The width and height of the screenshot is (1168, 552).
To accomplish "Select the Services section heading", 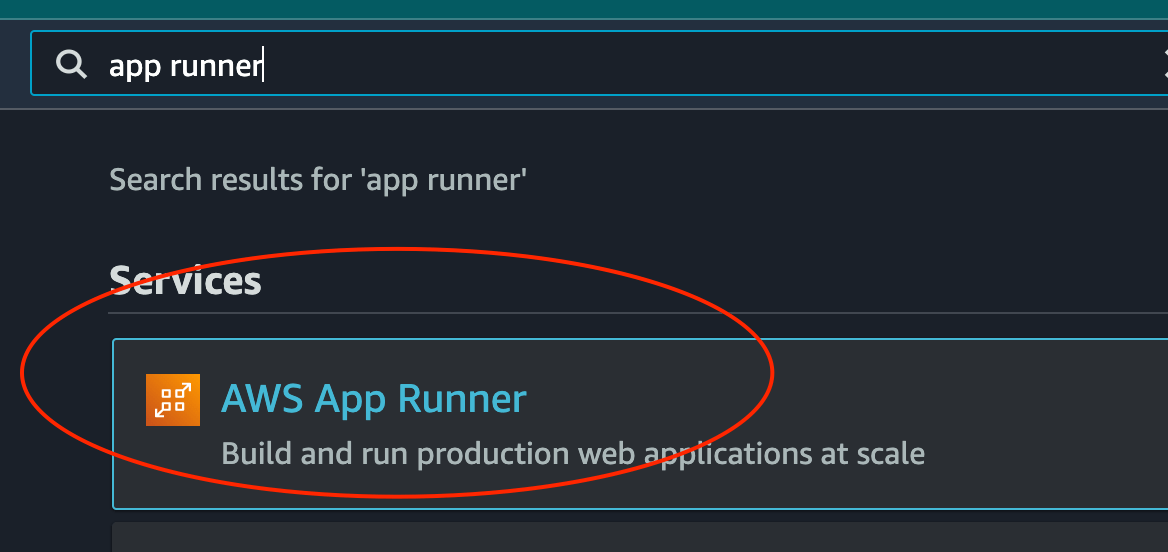I will tap(185, 281).
